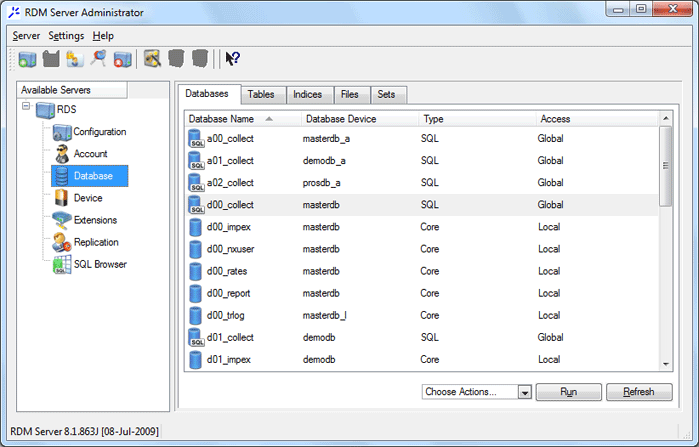
Task: Click the scroll up arrow of database list
Action: pyautogui.click(x=666, y=119)
